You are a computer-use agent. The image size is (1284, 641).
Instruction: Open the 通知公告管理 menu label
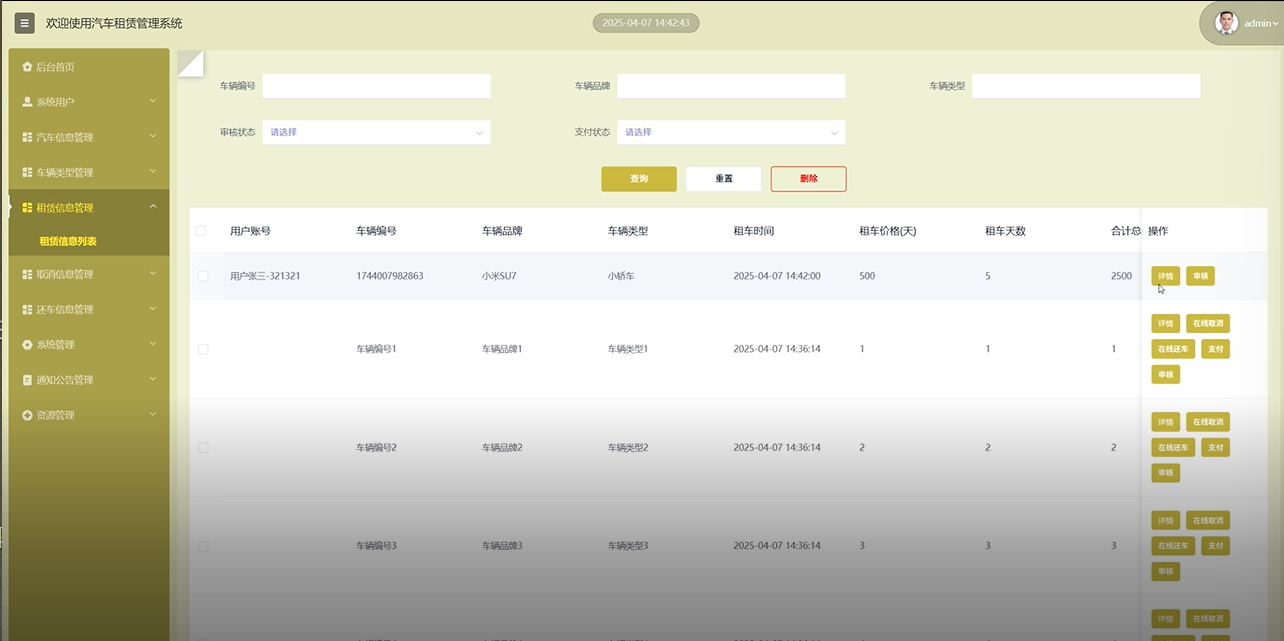64,380
